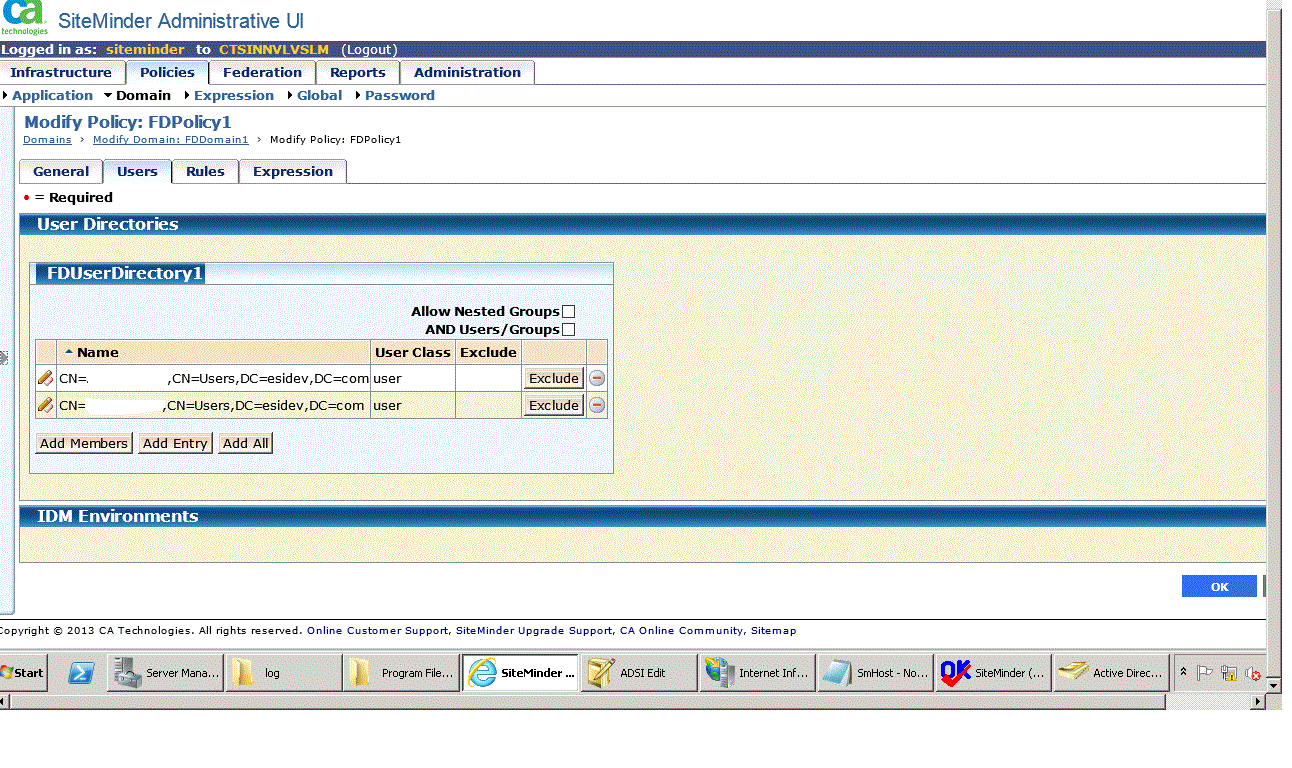1292x768 pixels.
Task: Click the Add Members button
Action: tap(84, 443)
